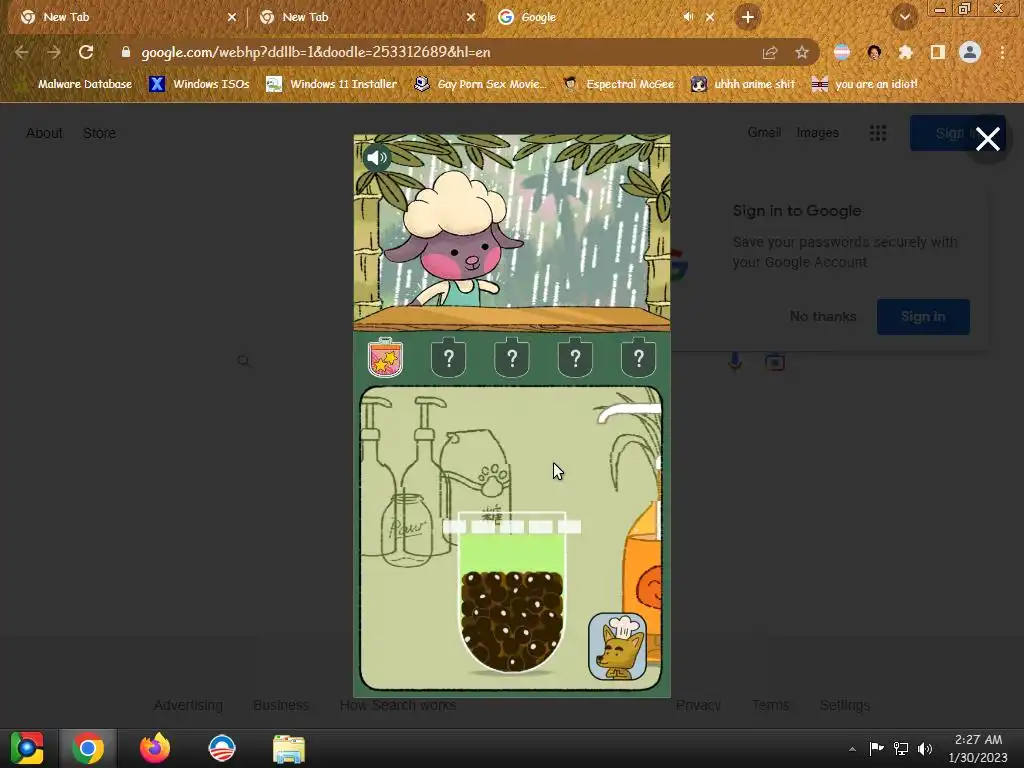Bookmark this page with the star icon
Image resolution: width=1024 pixels, height=768 pixels.
[802, 52]
